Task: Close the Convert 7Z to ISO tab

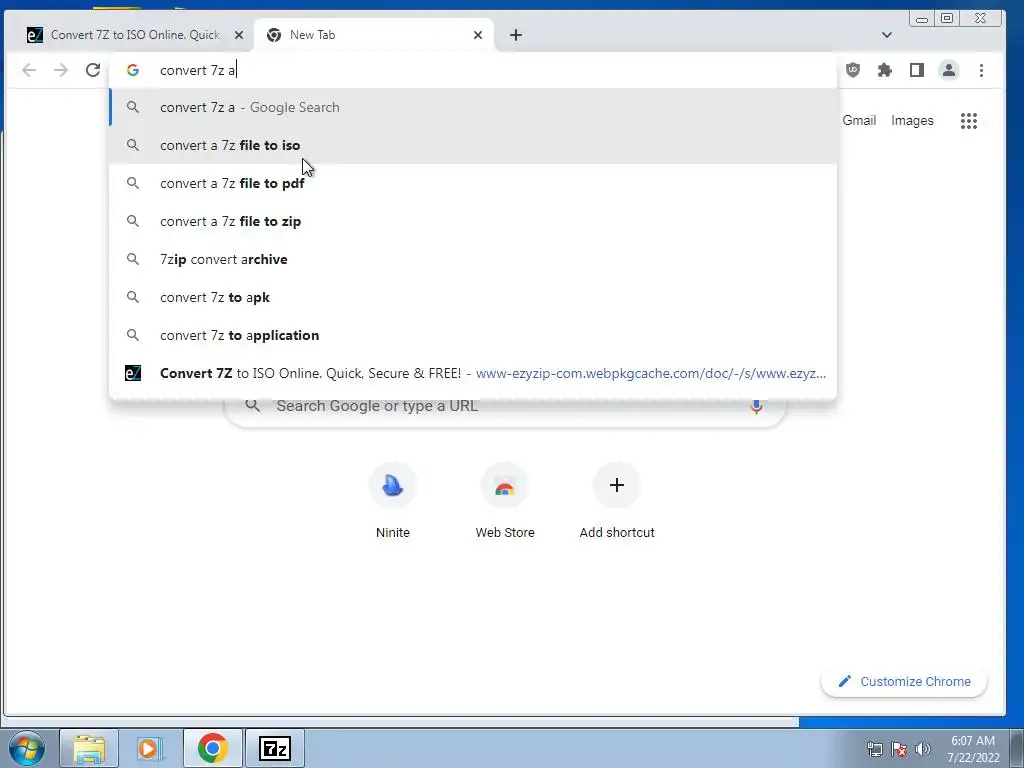Action: pyautogui.click(x=239, y=35)
